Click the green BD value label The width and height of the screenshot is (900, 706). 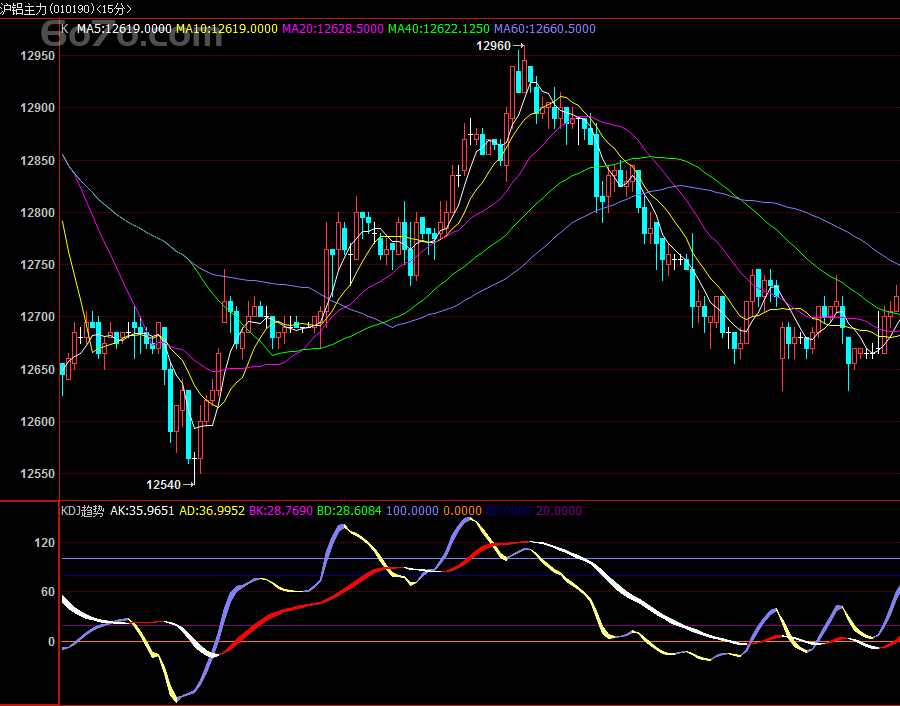(x=349, y=511)
